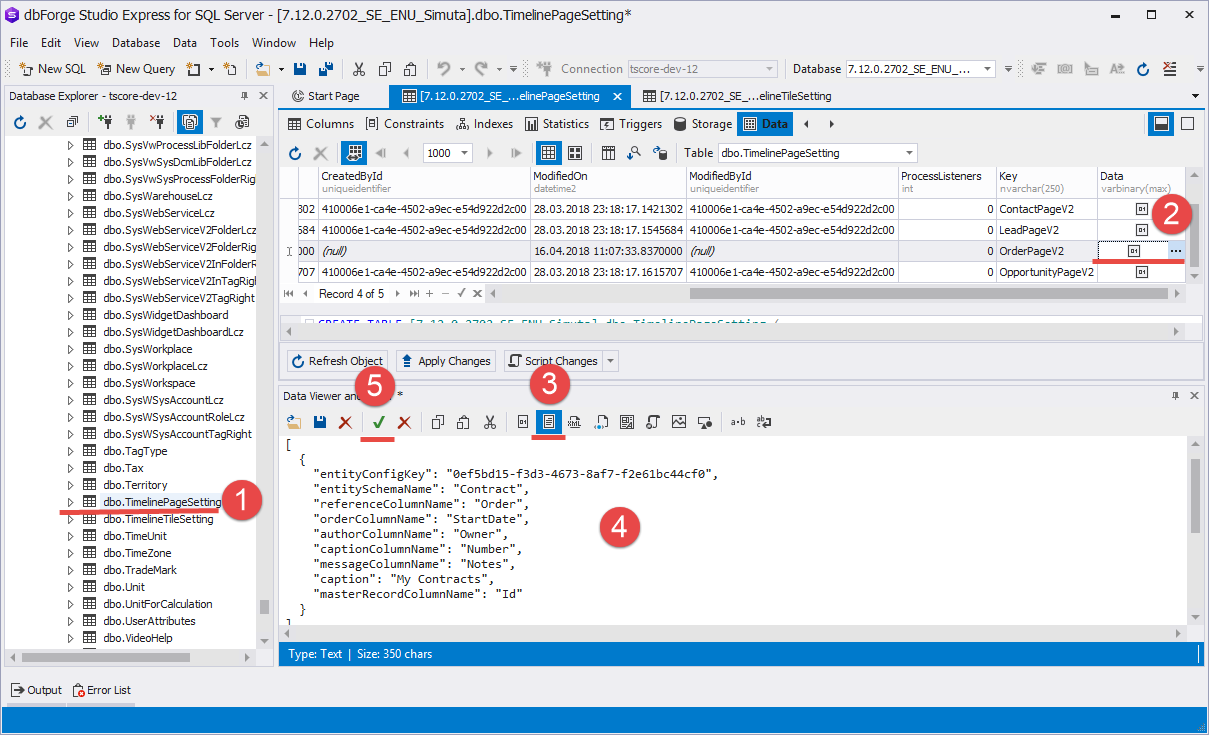This screenshot has height=735, width=1209.
Task: Switch Data Viewer to hexadecimal view
Action: (523, 422)
